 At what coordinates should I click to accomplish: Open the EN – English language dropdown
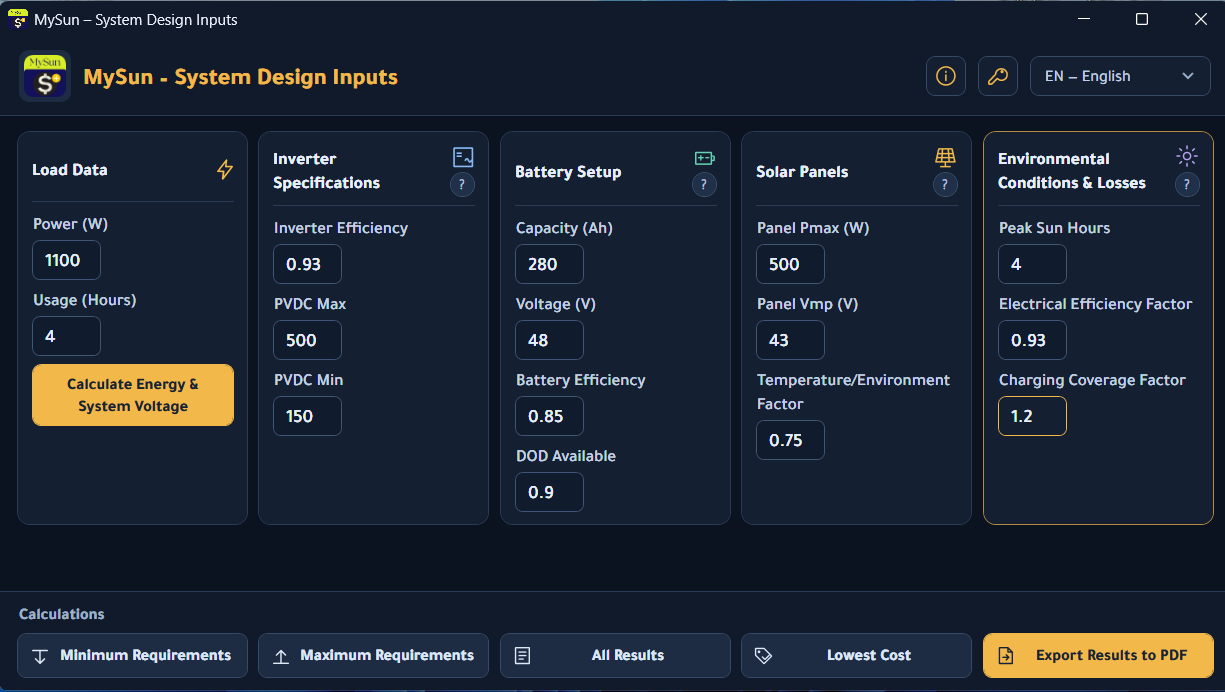(1120, 76)
